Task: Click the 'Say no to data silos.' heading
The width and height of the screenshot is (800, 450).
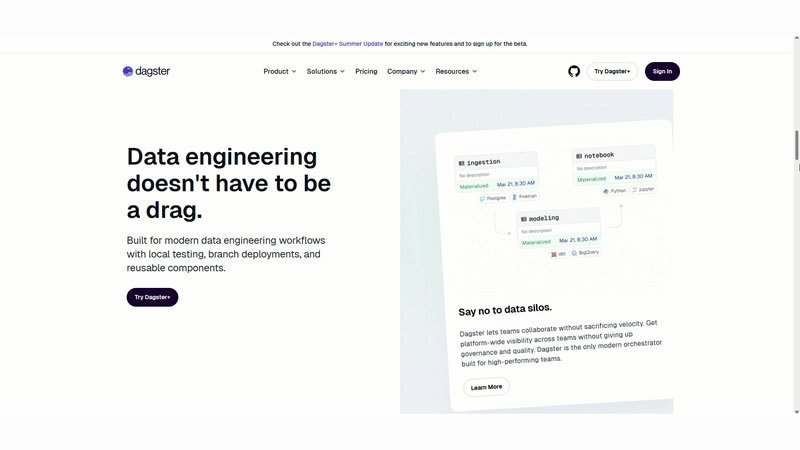Action: pos(505,310)
